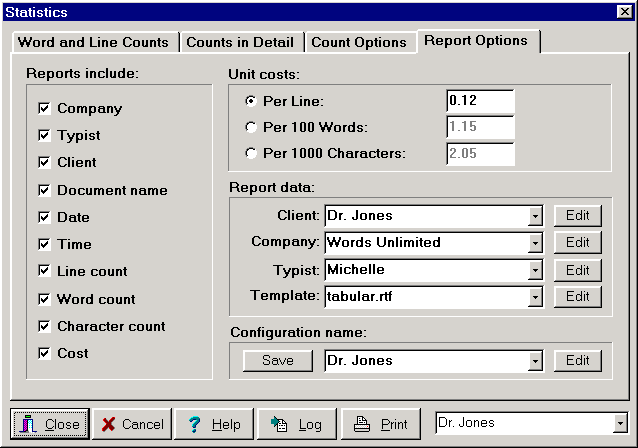Uncheck the Company report checkbox
The width and height of the screenshot is (638, 448).
point(44,108)
